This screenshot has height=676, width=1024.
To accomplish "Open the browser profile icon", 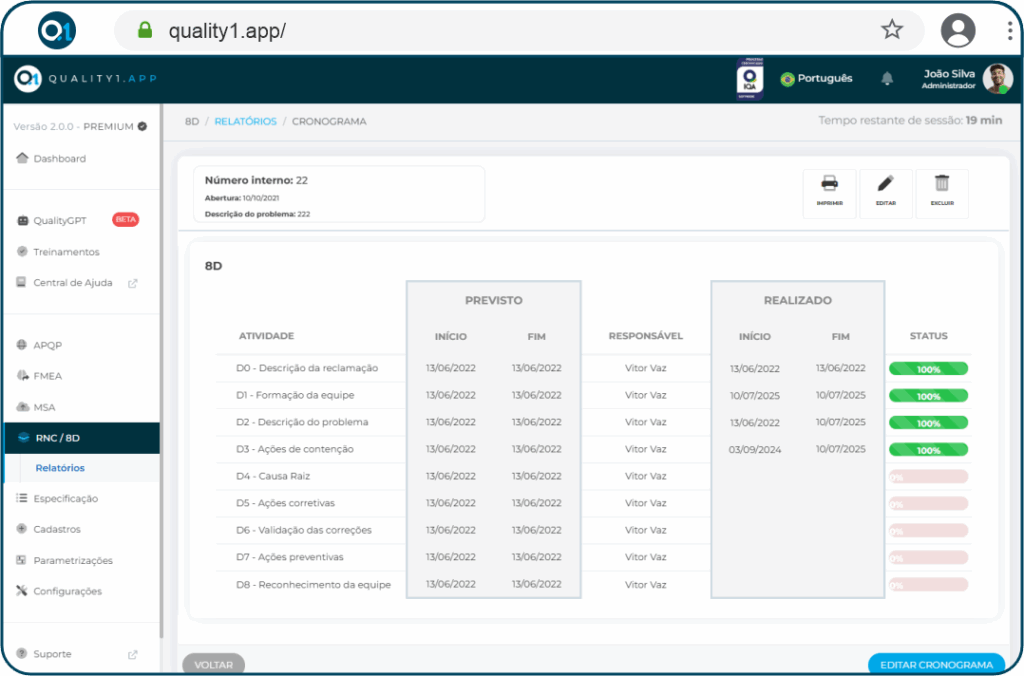I will point(957,30).
